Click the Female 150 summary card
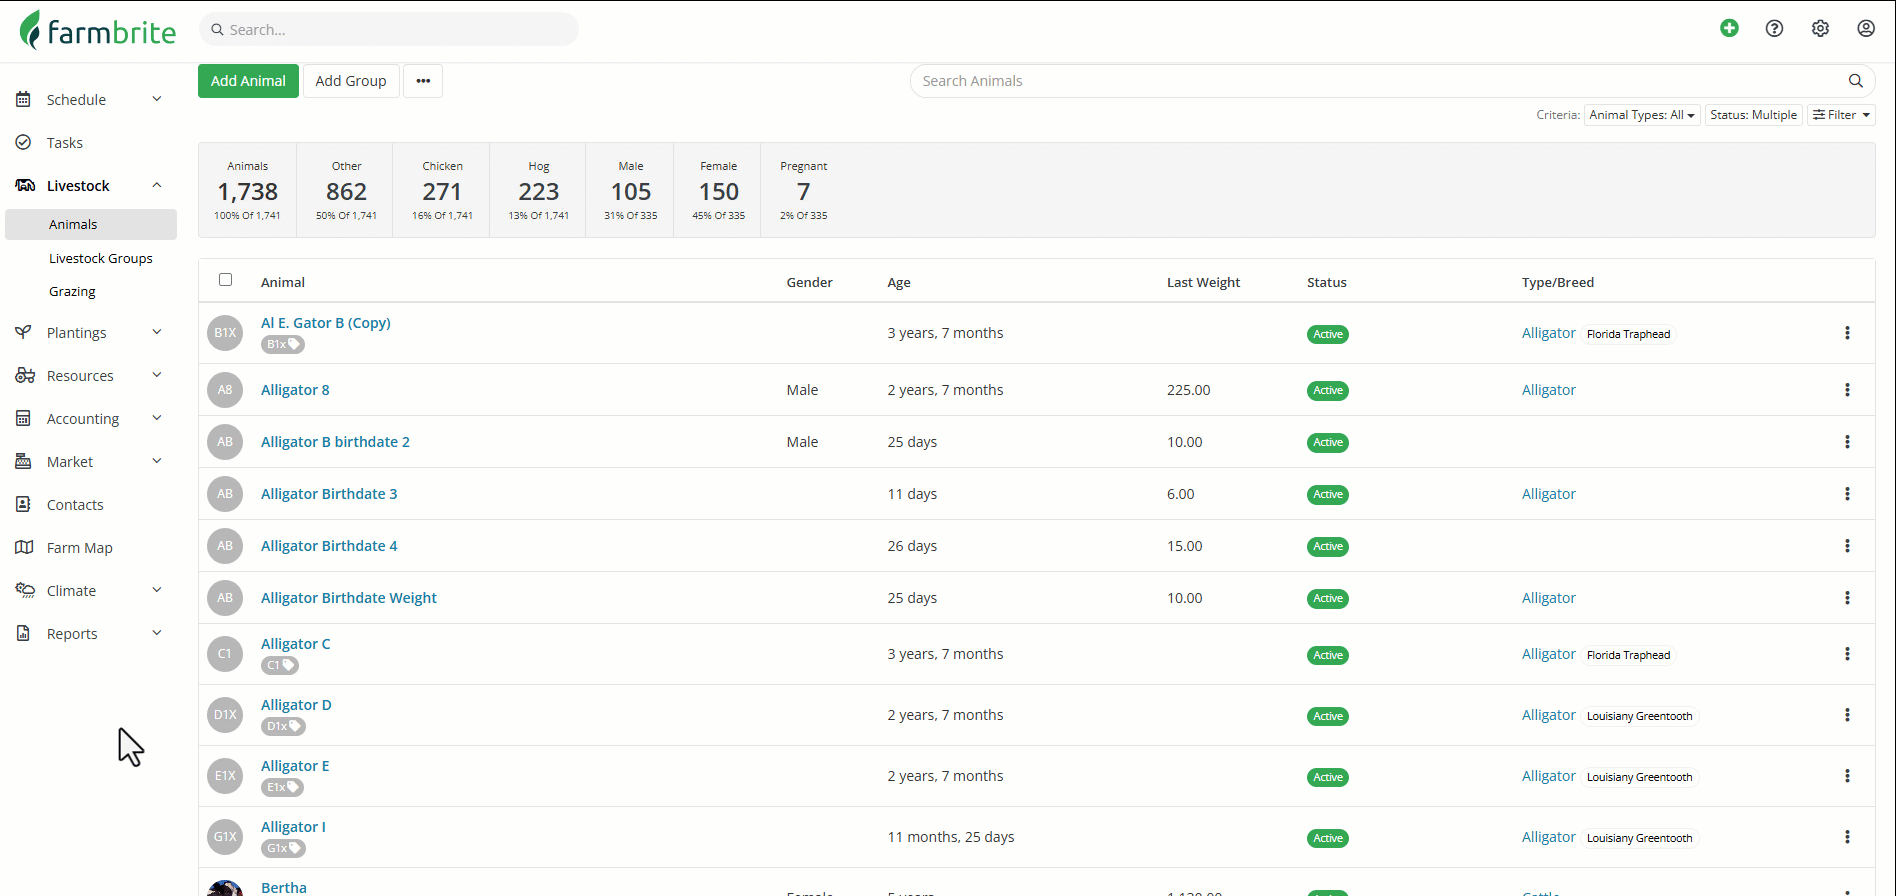 [x=718, y=190]
